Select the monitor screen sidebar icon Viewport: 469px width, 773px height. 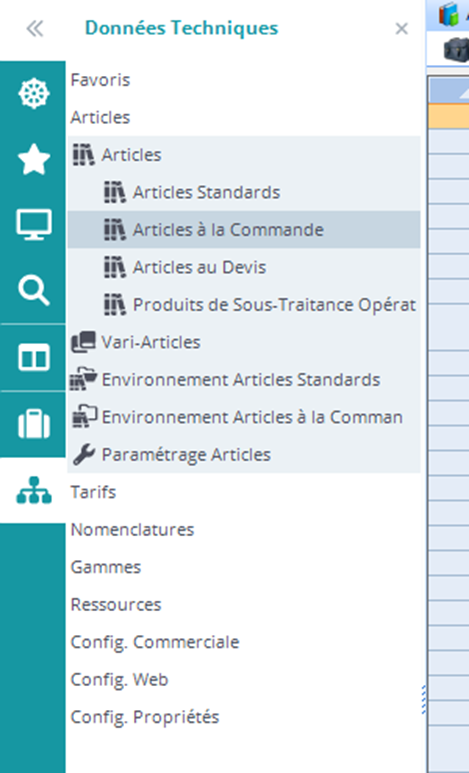pos(34,224)
